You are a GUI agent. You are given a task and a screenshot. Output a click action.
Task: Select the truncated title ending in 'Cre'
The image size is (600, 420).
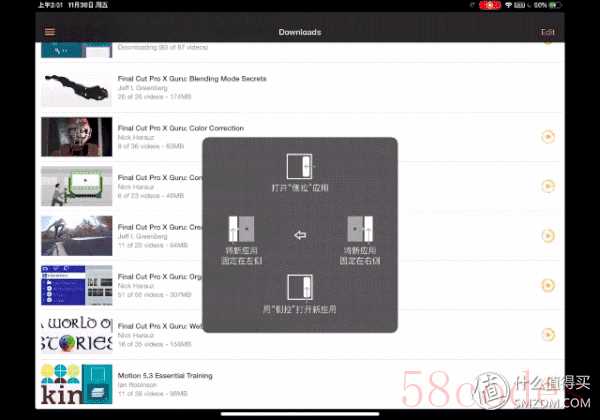coord(160,227)
